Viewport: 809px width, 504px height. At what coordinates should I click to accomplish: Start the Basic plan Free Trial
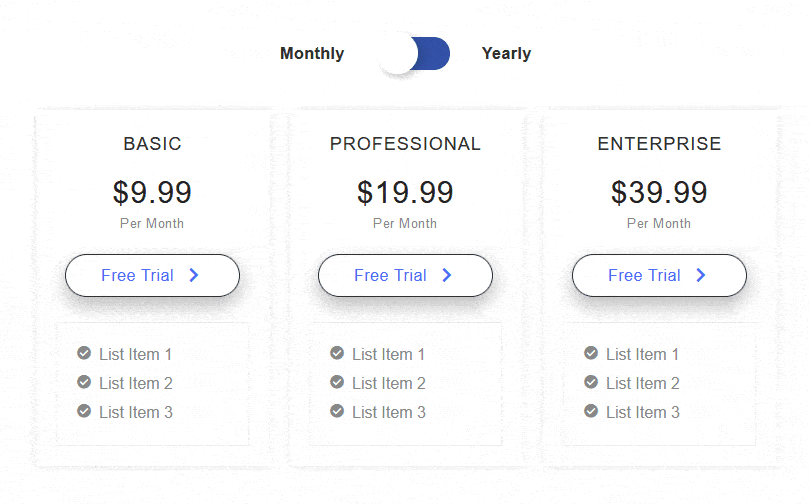[x=152, y=275]
